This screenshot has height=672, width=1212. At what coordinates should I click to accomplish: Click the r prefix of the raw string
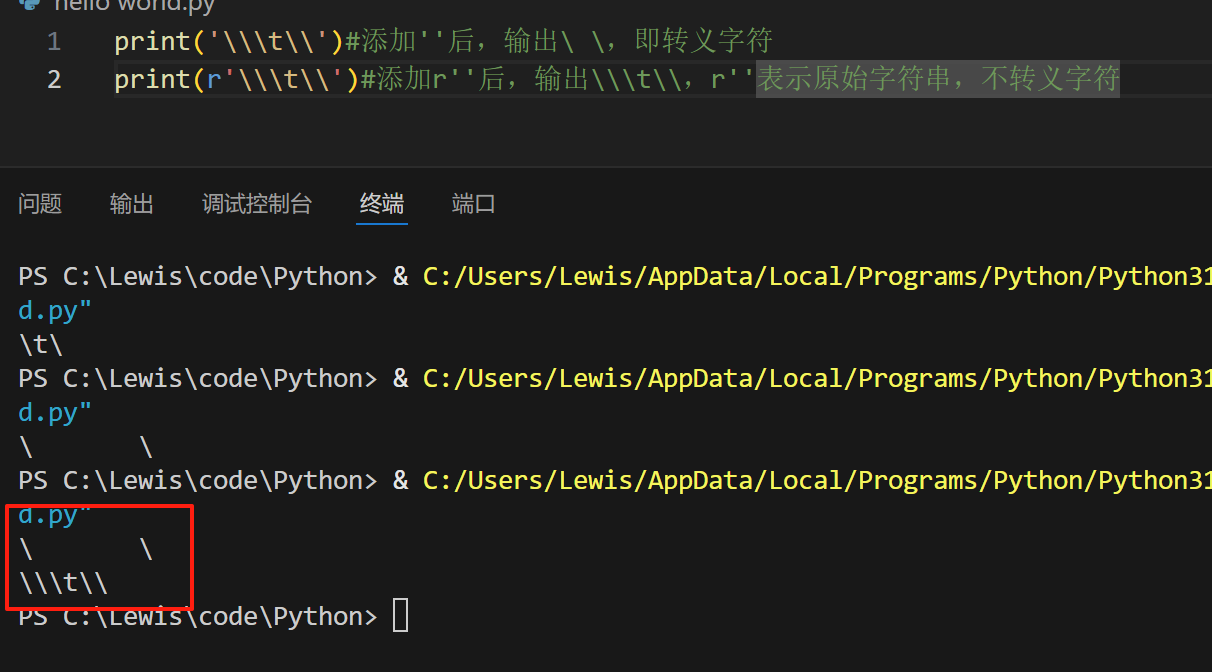pyautogui.click(x=214, y=79)
